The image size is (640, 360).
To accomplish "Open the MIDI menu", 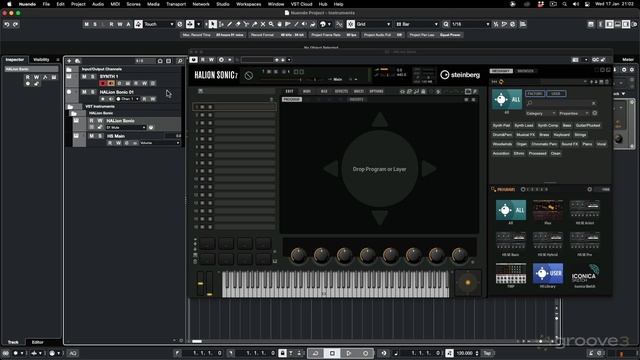I will point(115,4).
